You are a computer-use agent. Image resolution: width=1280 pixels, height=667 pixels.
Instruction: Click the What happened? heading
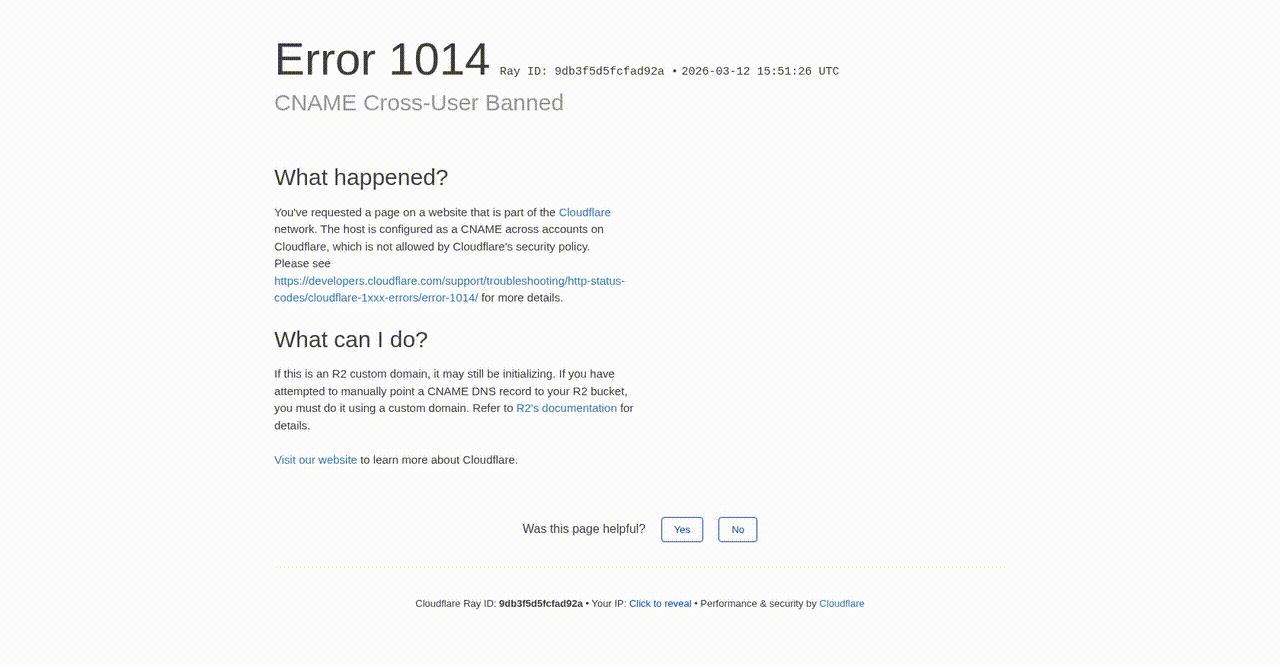361,178
